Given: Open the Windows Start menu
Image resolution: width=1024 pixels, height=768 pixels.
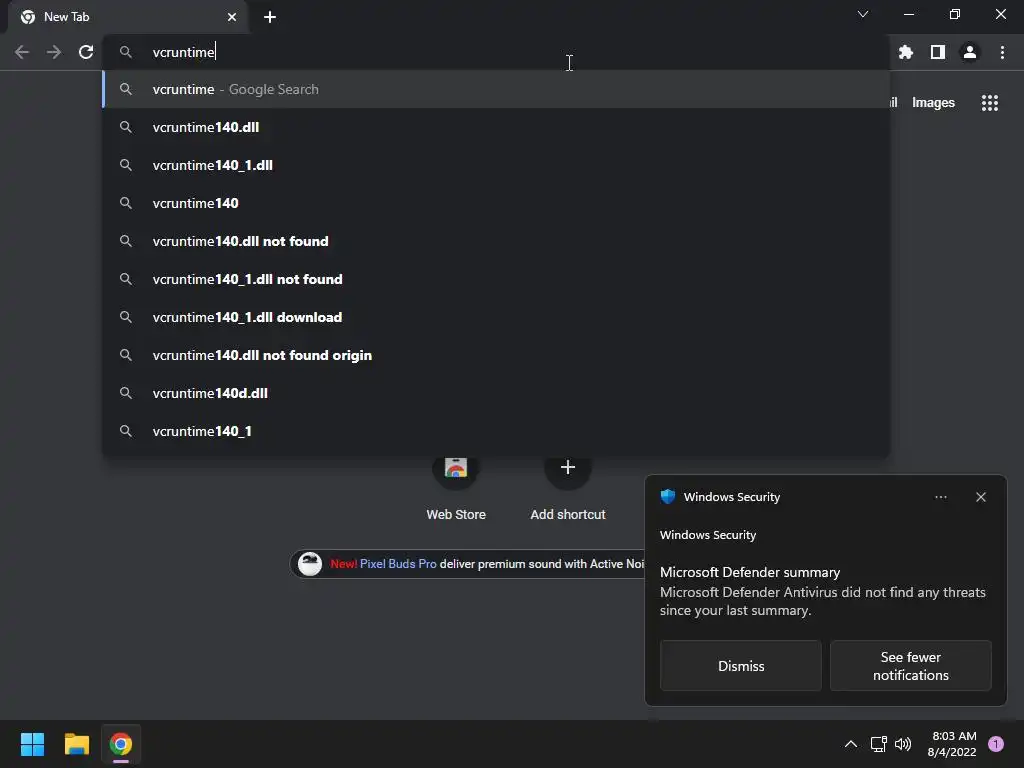Looking at the screenshot, I should (32, 744).
